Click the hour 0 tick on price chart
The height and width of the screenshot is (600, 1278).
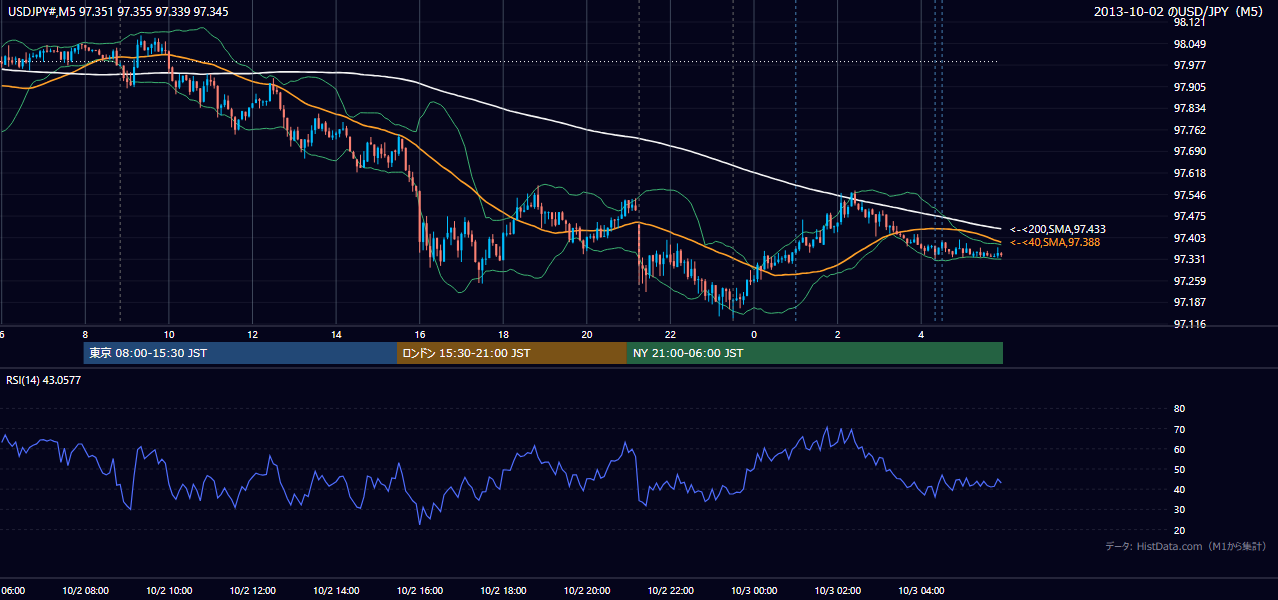point(754,335)
